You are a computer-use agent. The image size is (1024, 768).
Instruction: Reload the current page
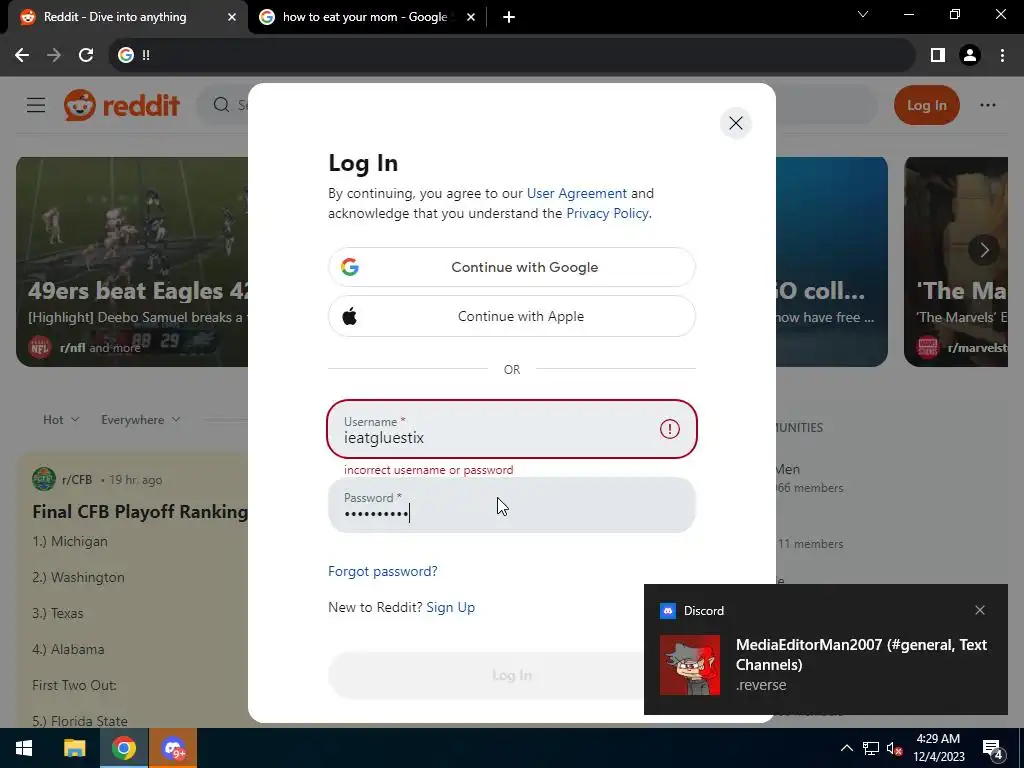(86, 56)
